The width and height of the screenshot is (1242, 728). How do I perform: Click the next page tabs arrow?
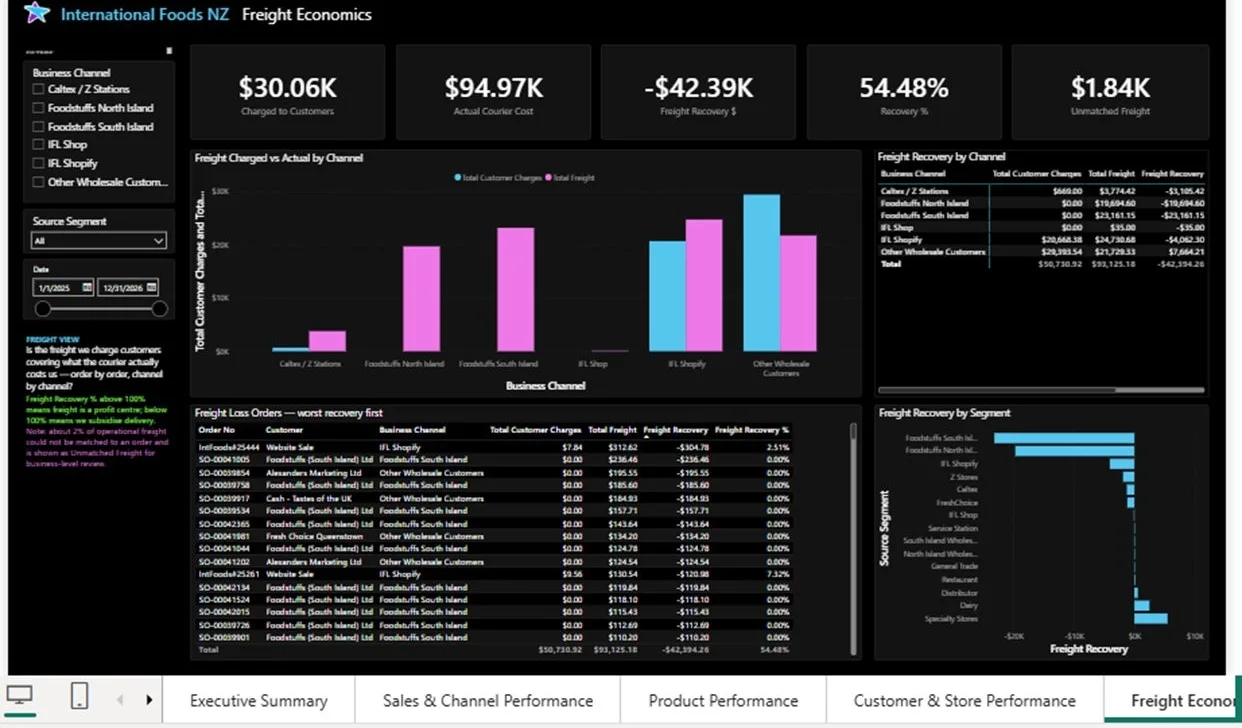149,700
